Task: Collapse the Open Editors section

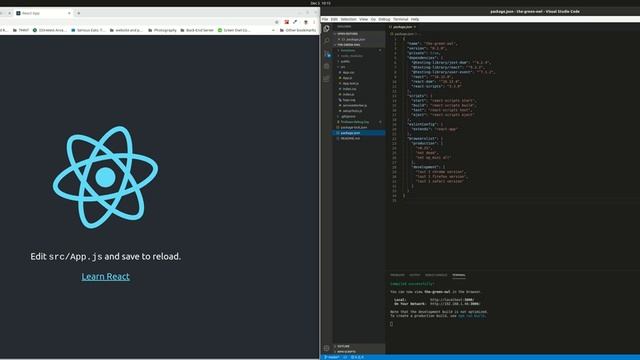Action: [359, 34]
